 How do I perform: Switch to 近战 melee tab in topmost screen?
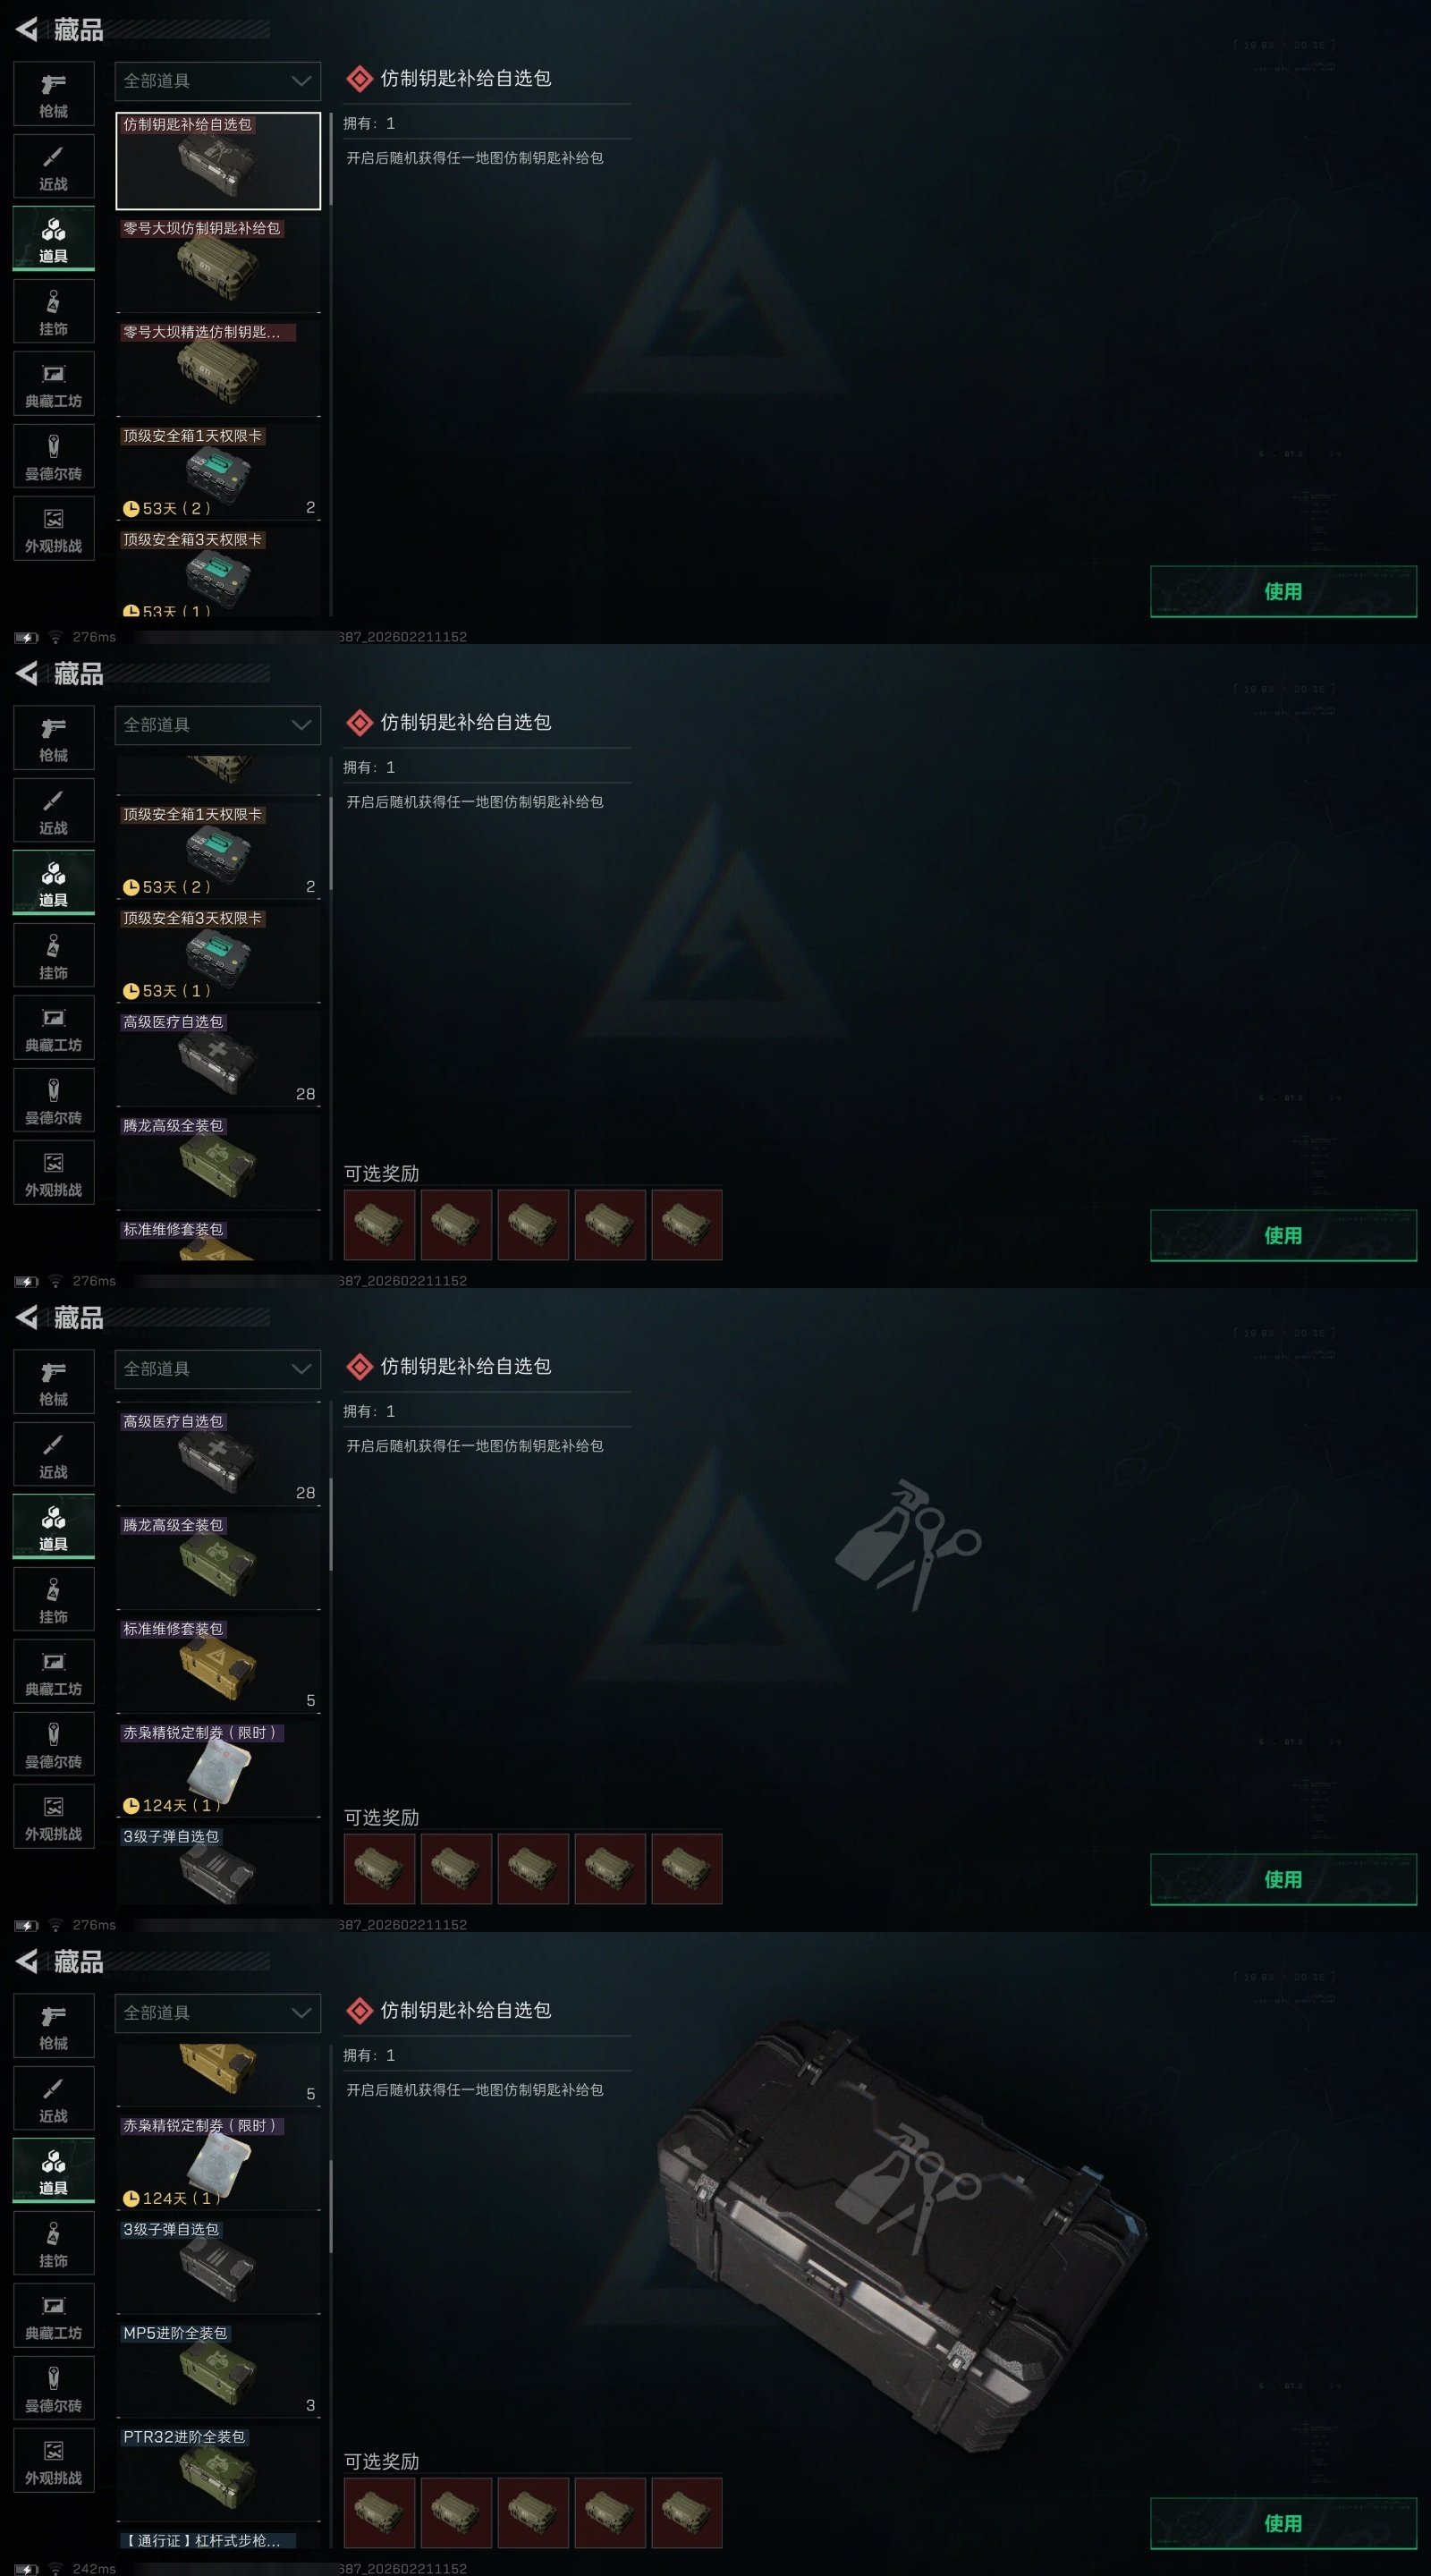54,167
